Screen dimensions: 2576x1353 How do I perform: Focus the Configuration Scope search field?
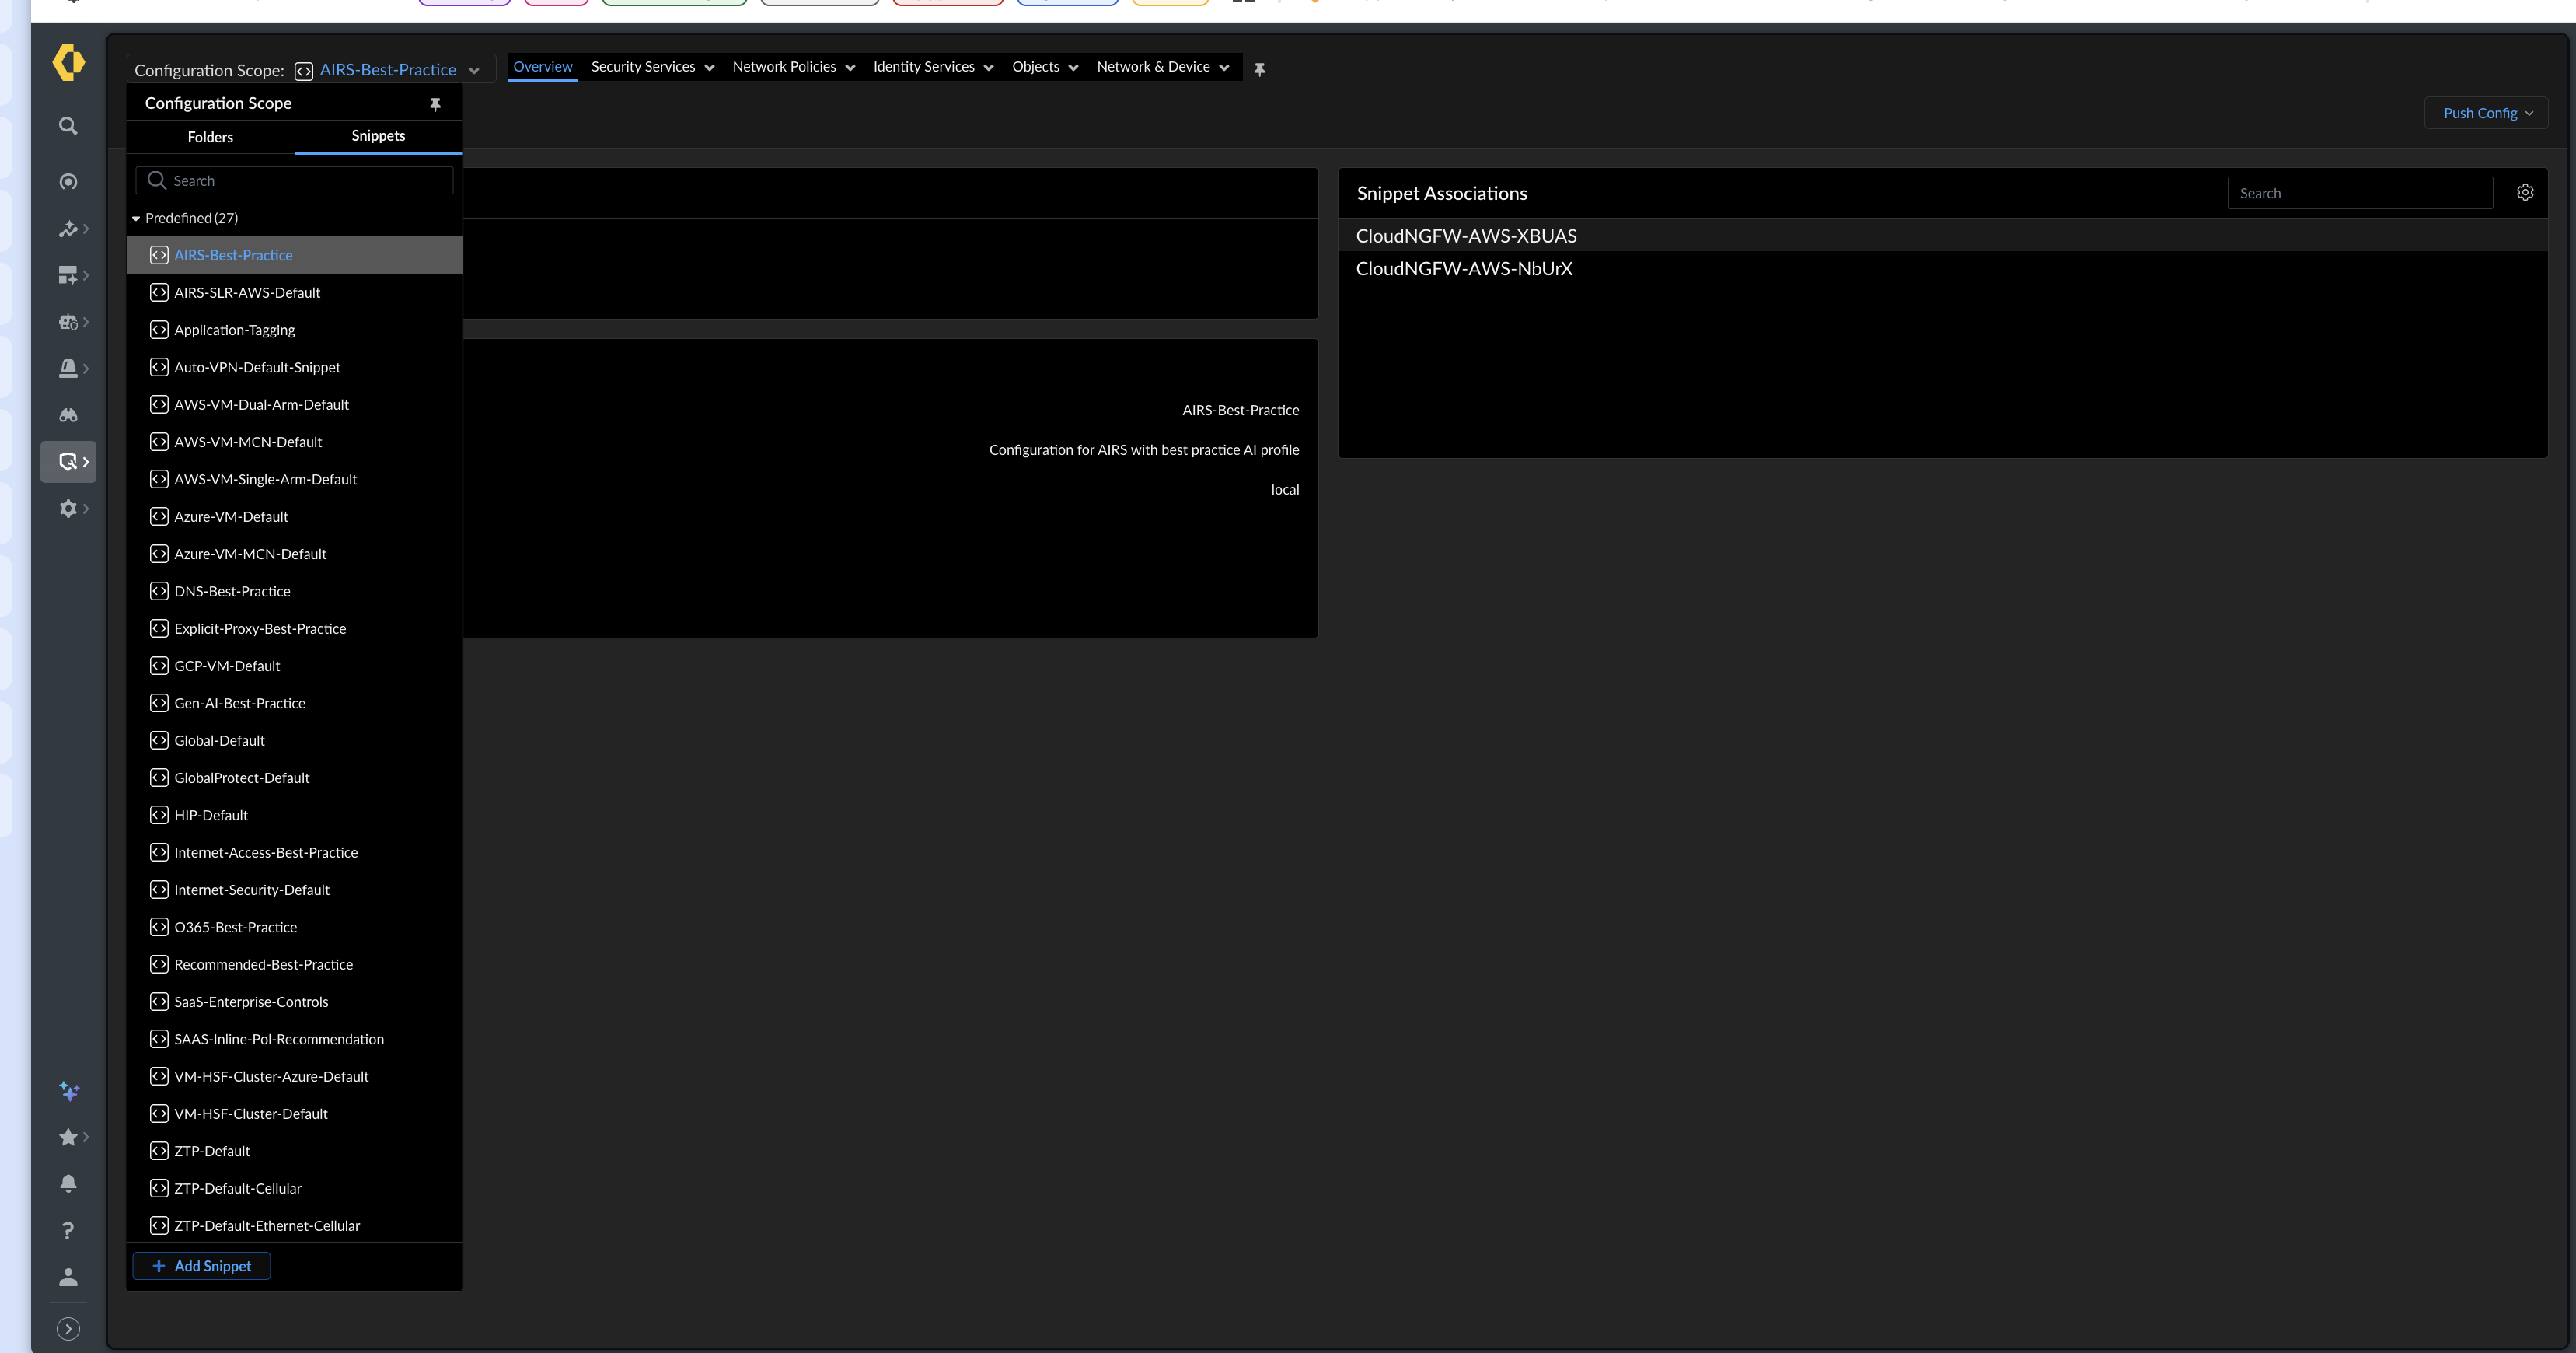[x=294, y=181]
